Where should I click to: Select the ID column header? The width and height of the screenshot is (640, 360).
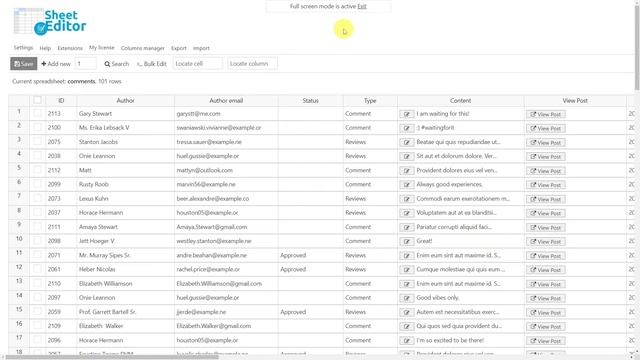pyautogui.click(x=61, y=100)
